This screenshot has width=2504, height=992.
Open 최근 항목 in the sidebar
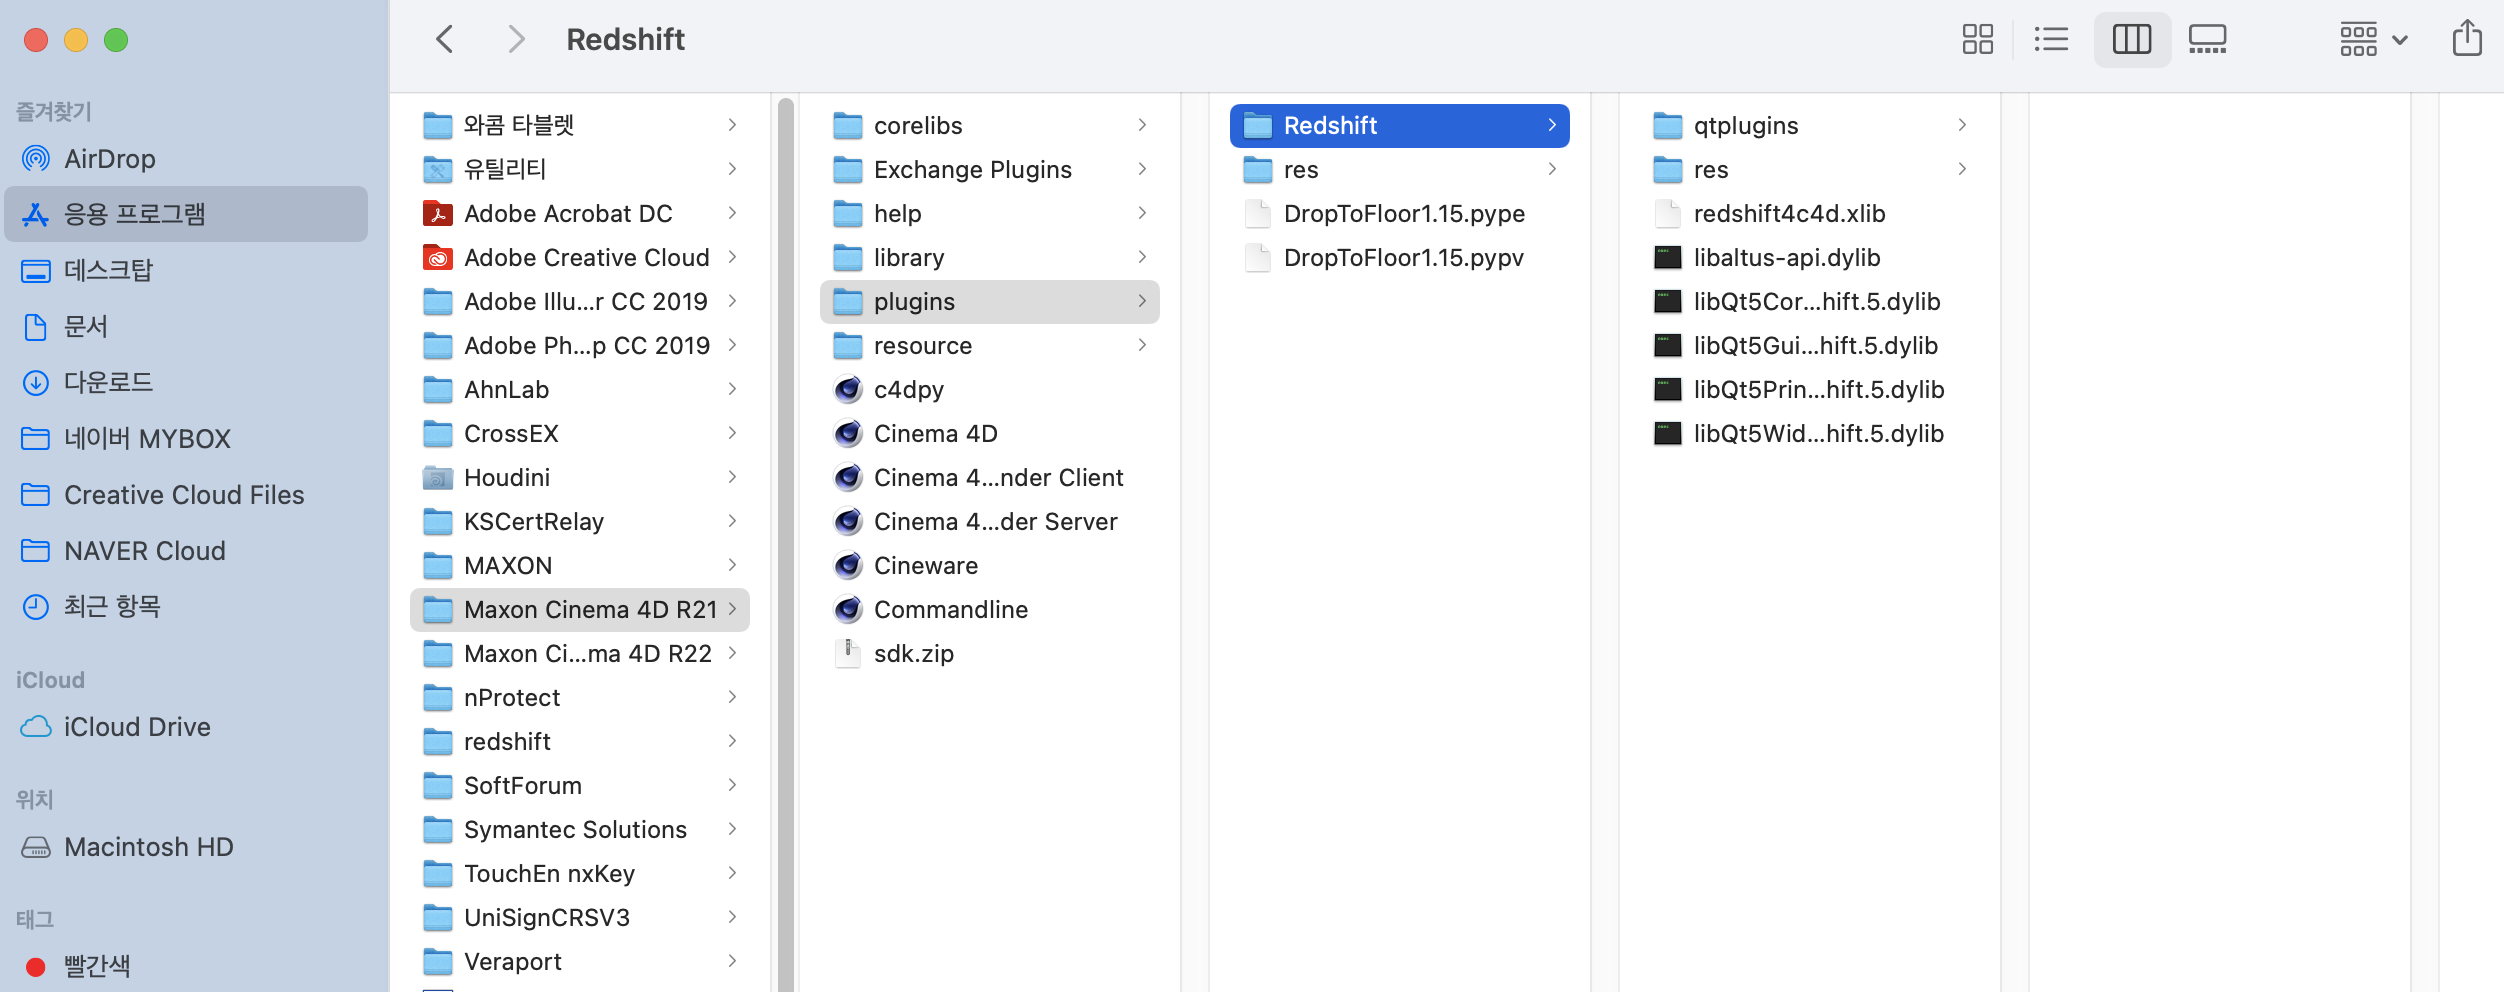pos(186,606)
